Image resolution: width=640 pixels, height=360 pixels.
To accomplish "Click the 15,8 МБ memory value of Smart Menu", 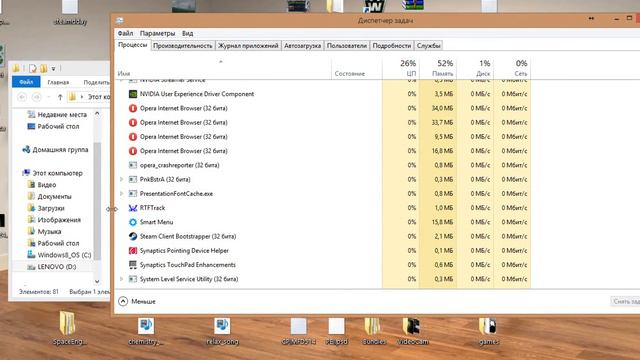I will pos(443,222).
